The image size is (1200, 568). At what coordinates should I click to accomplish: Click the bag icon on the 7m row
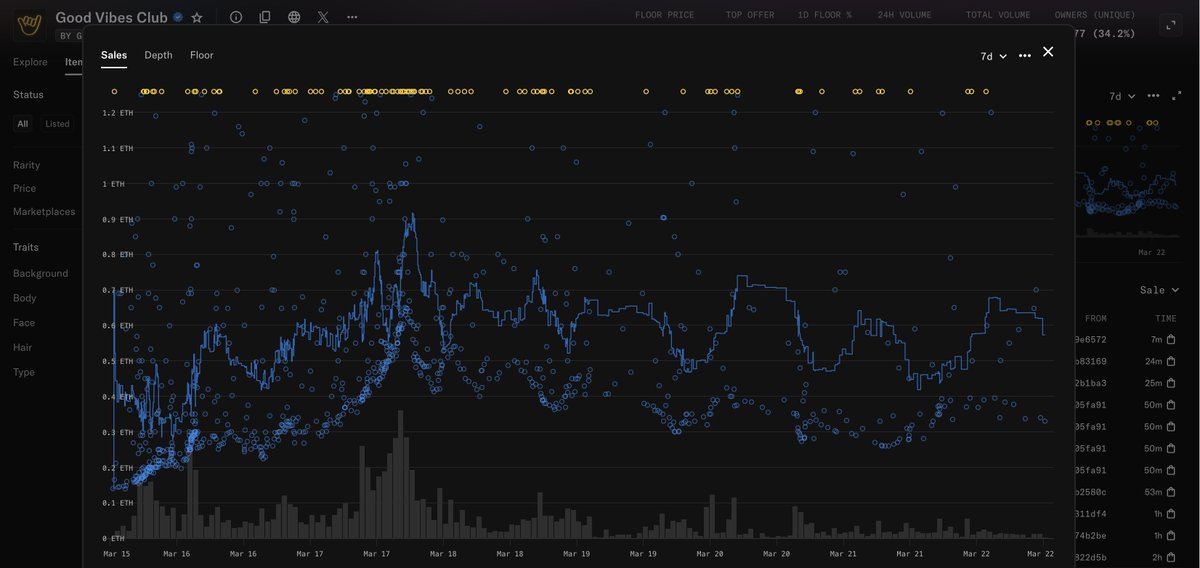[x=1170, y=340]
